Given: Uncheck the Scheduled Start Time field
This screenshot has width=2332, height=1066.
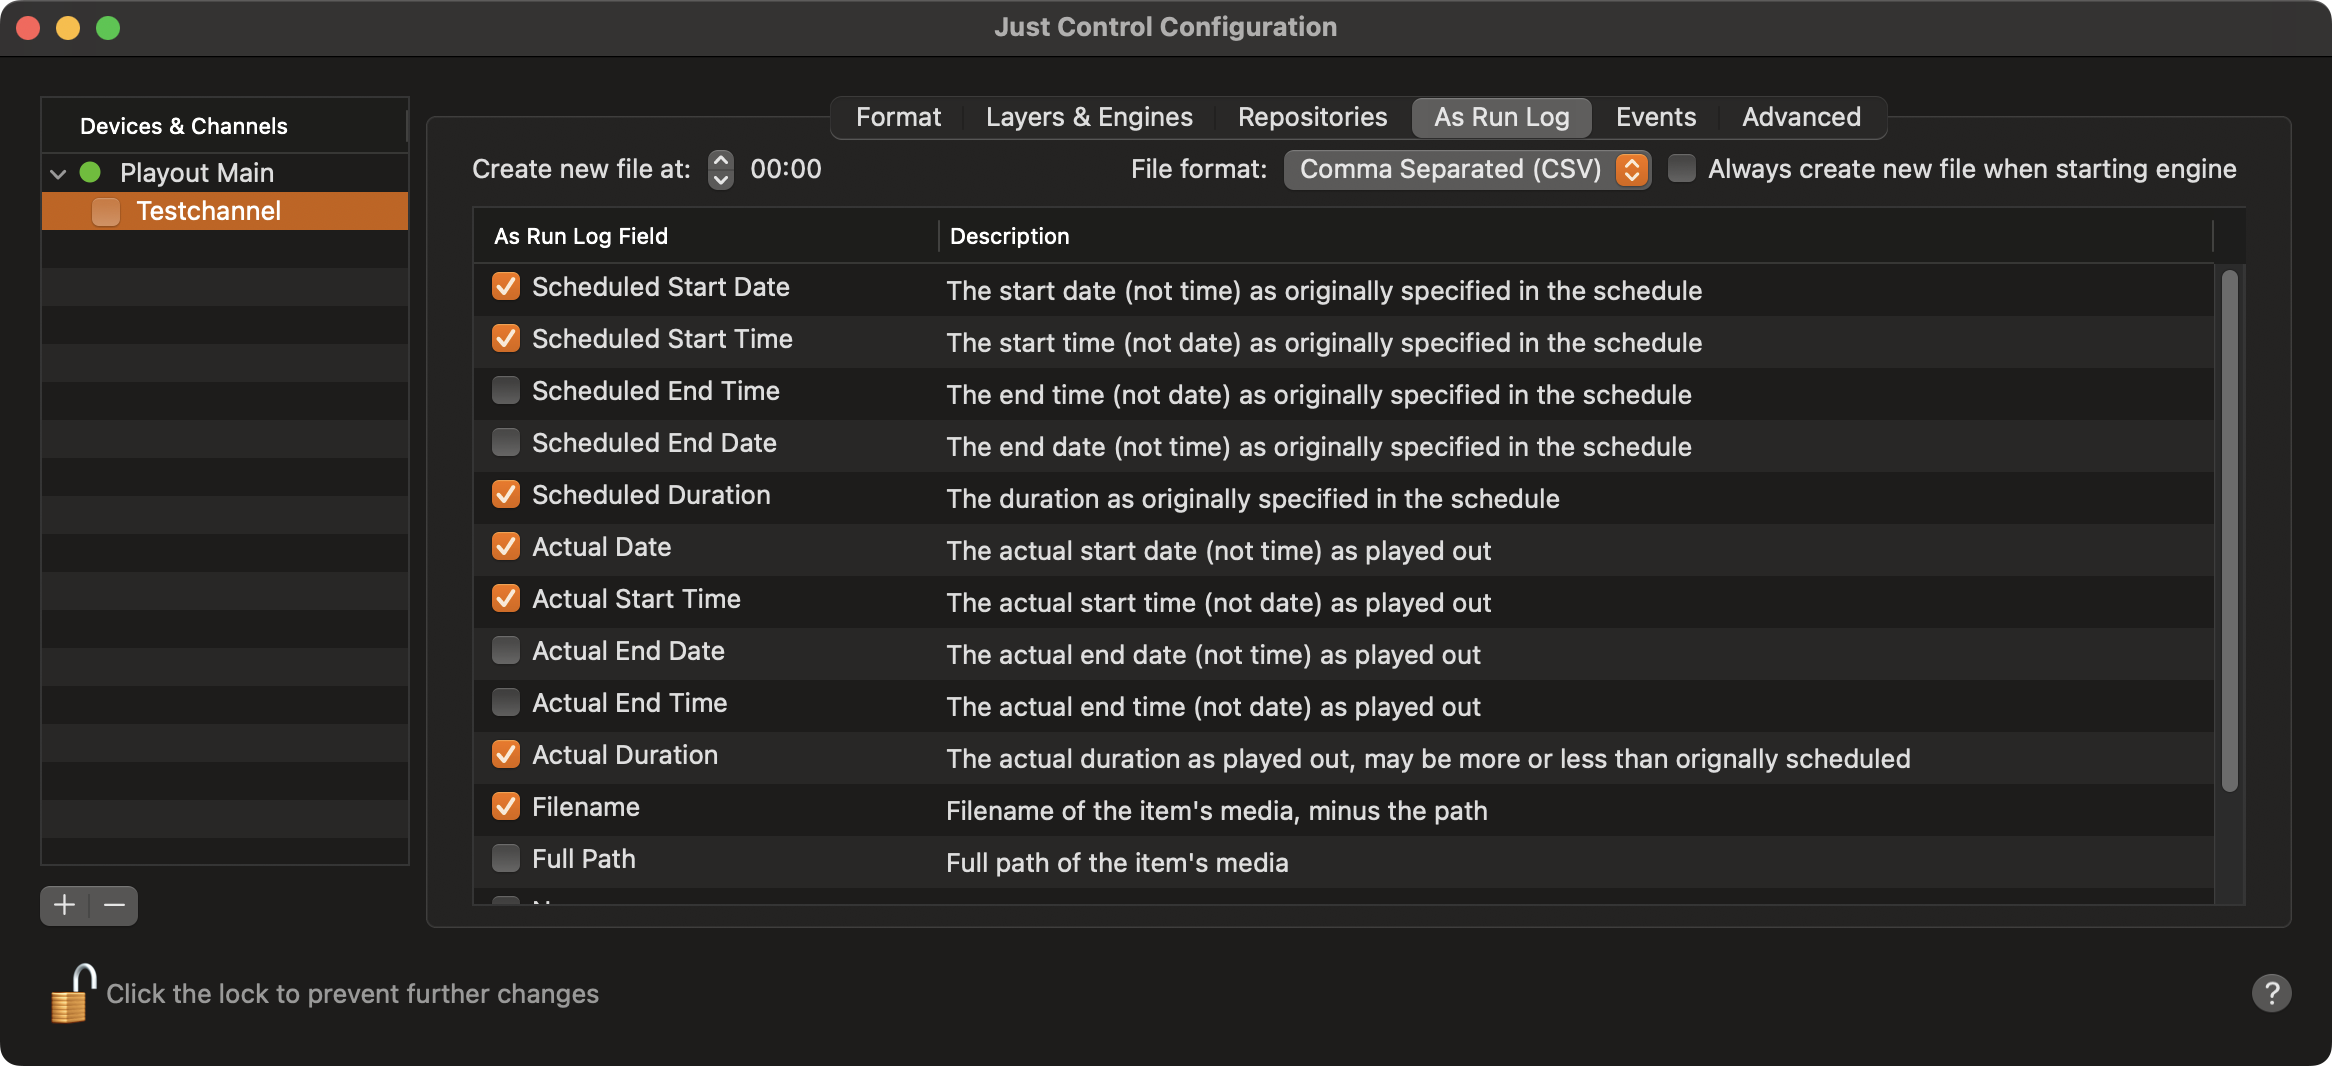Looking at the screenshot, I should pyautogui.click(x=506, y=338).
